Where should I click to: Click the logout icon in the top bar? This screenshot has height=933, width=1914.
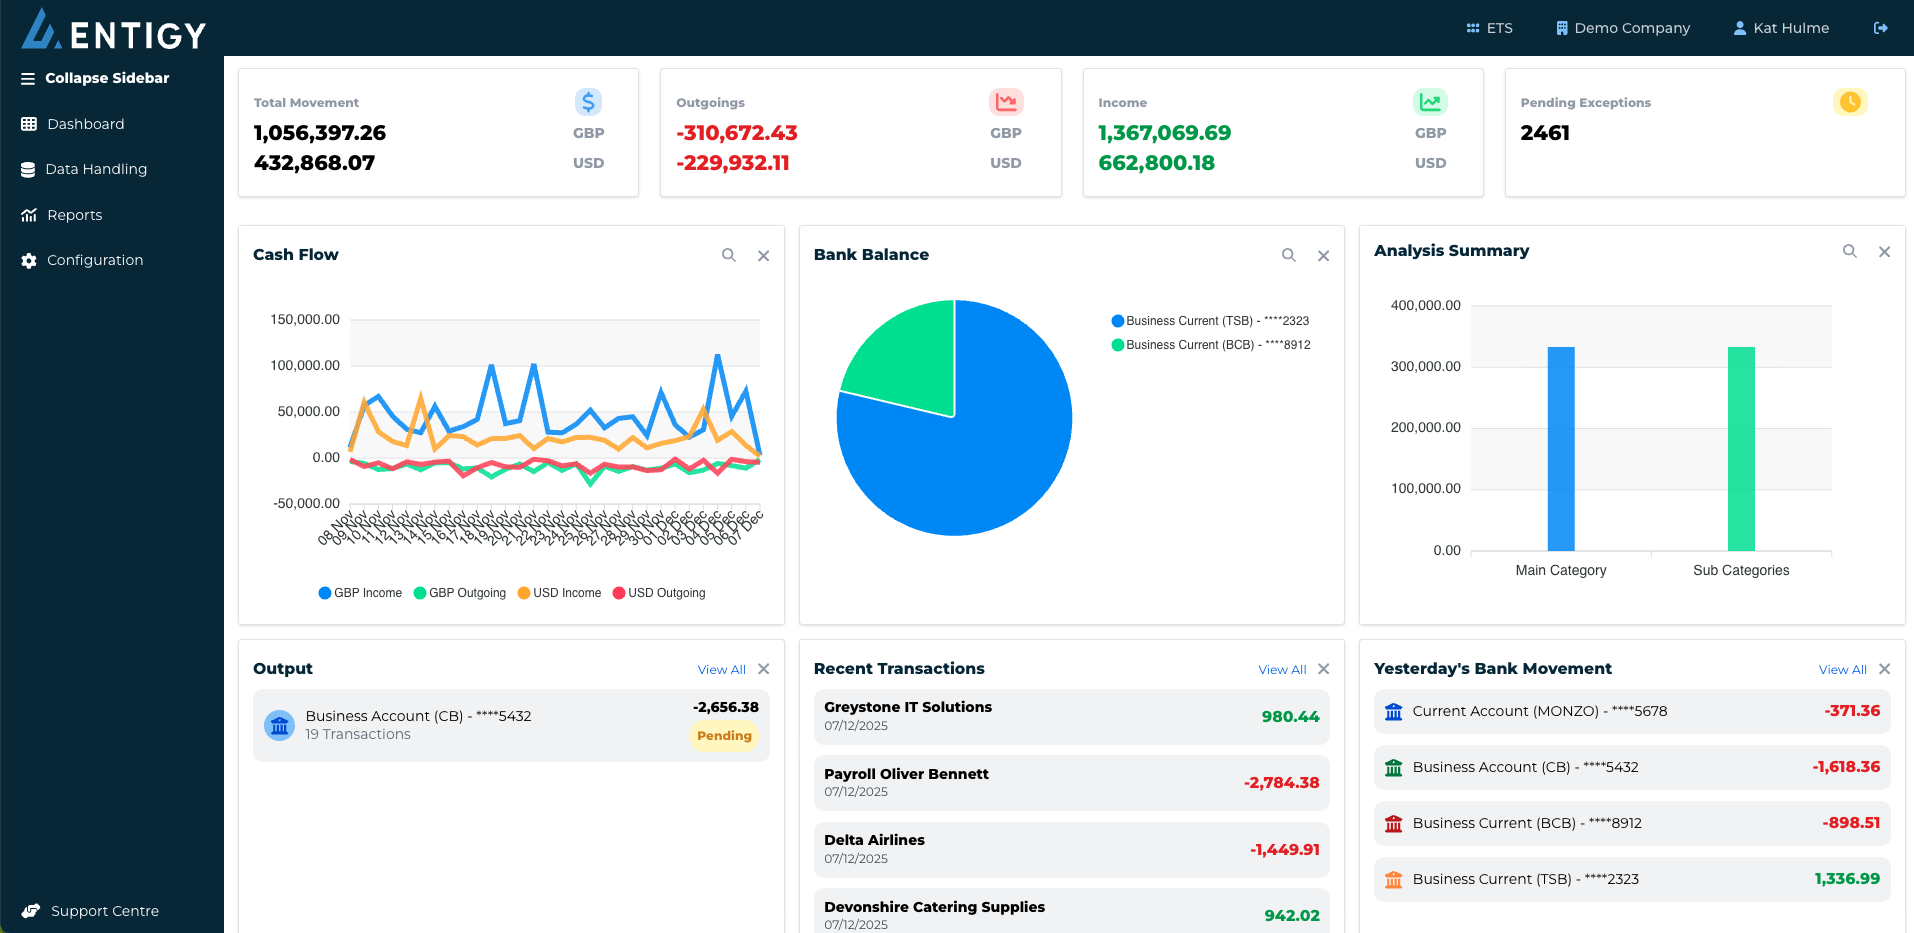[1879, 27]
